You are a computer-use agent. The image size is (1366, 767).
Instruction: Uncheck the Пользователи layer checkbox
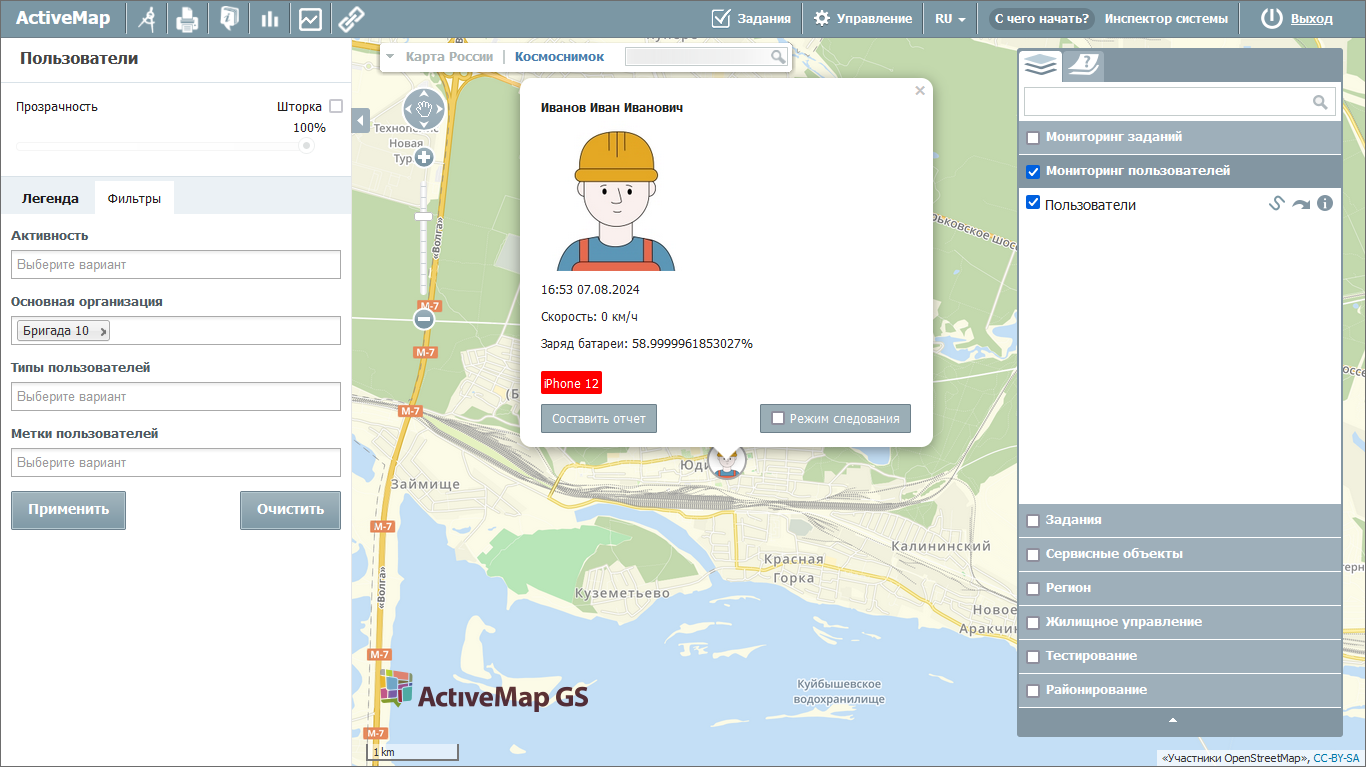point(1033,203)
